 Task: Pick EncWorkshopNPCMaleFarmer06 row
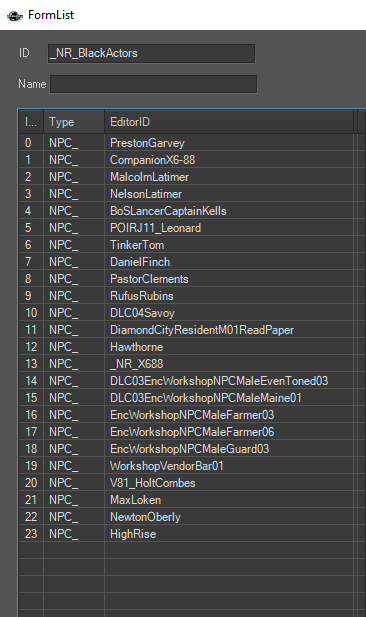click(x=192, y=431)
